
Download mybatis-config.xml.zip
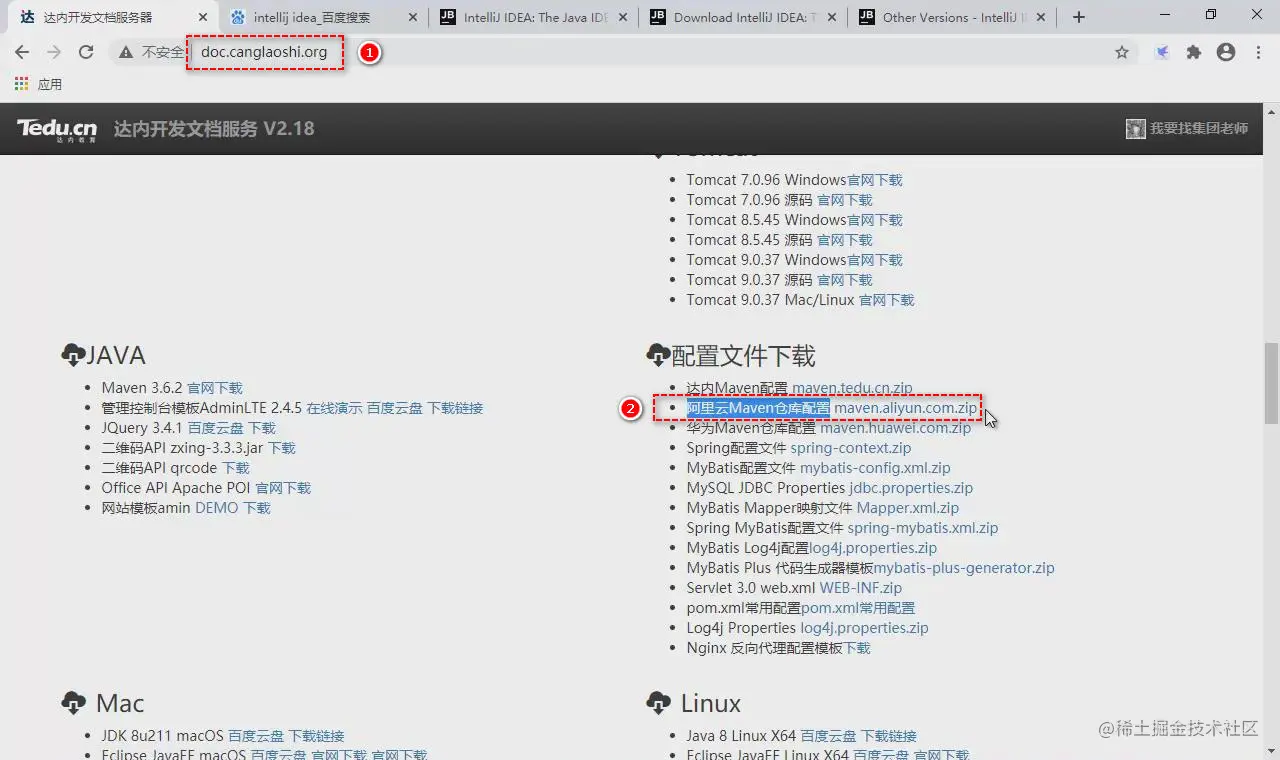coord(875,468)
